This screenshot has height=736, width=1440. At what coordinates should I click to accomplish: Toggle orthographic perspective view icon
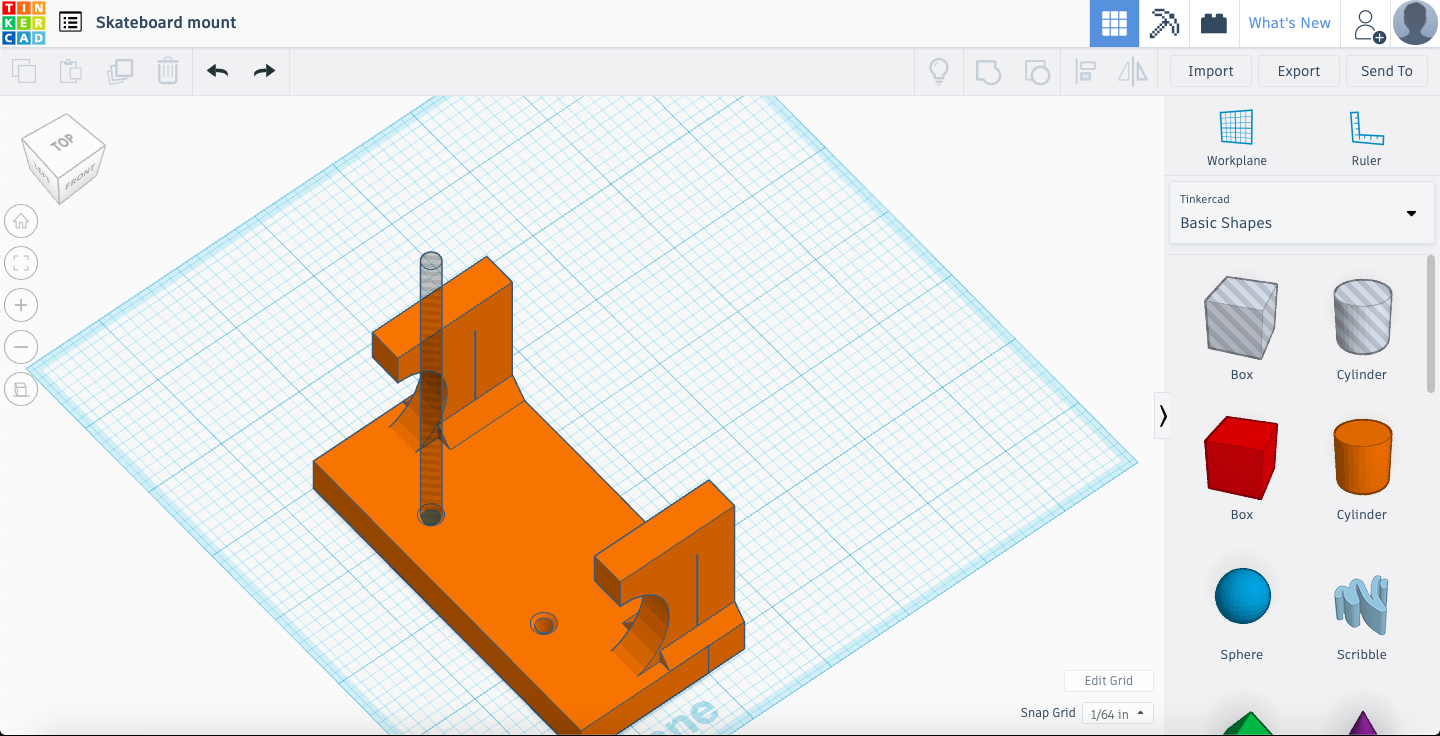tap(21, 389)
